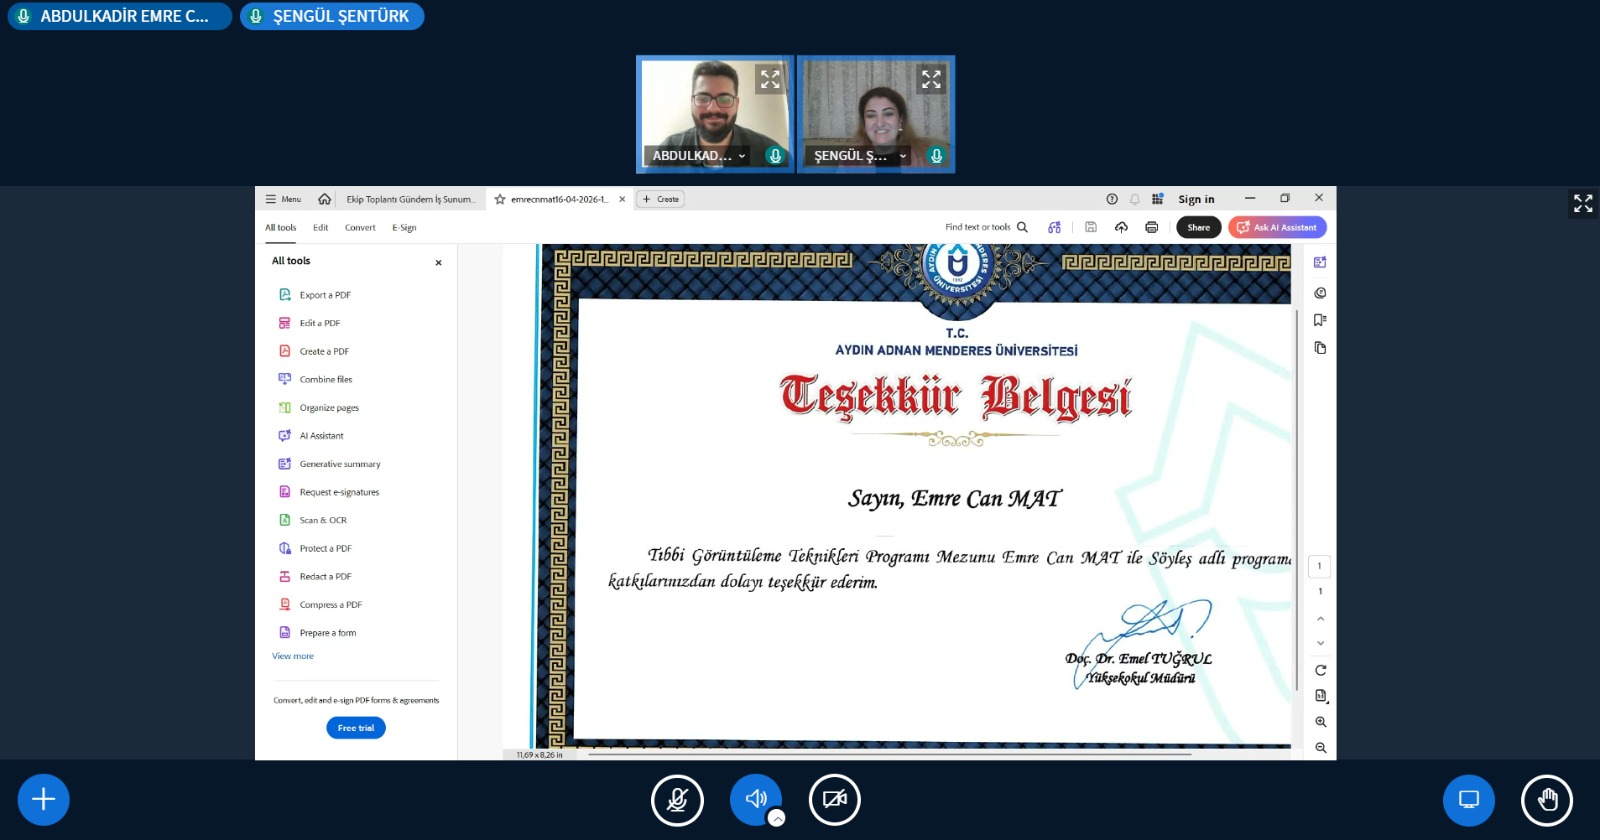
Task: Open Abdulkadir's webcam dropdown menu
Action: point(742,156)
